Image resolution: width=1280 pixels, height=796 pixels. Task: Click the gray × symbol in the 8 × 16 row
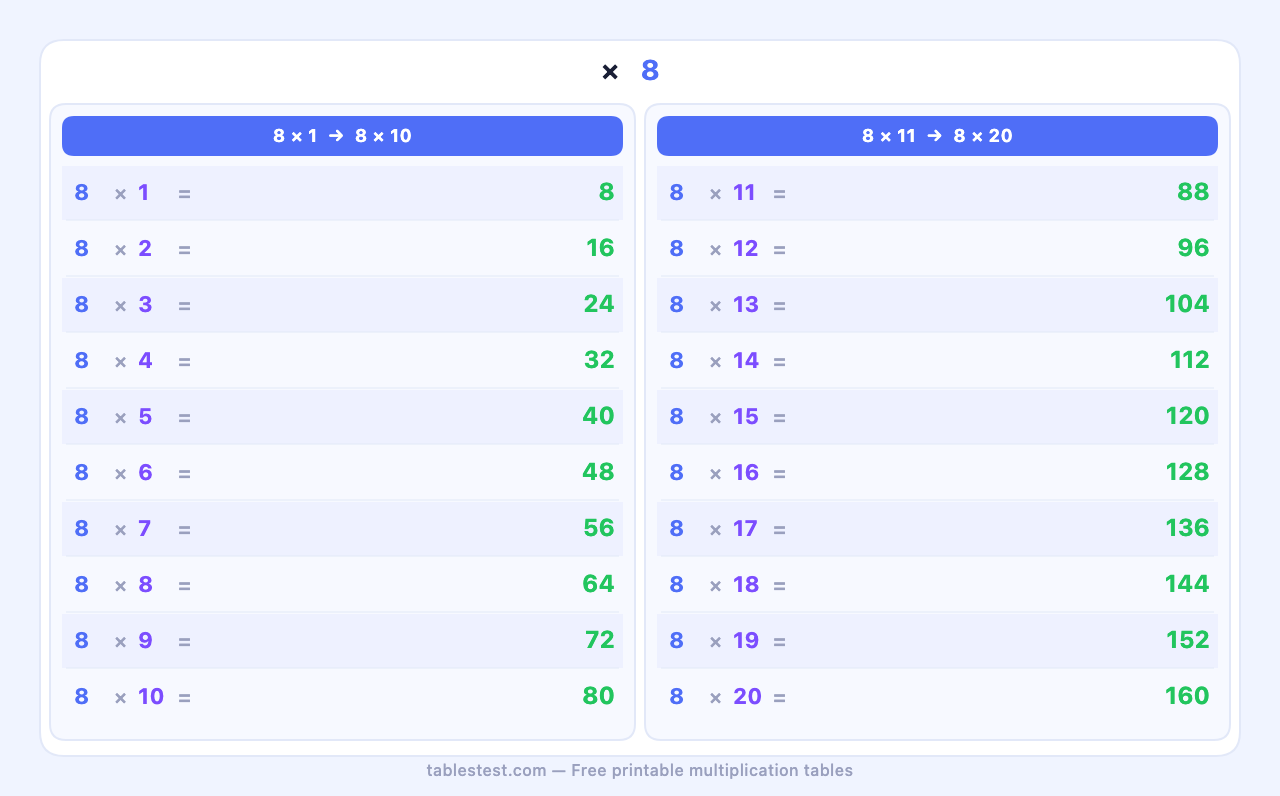click(715, 473)
